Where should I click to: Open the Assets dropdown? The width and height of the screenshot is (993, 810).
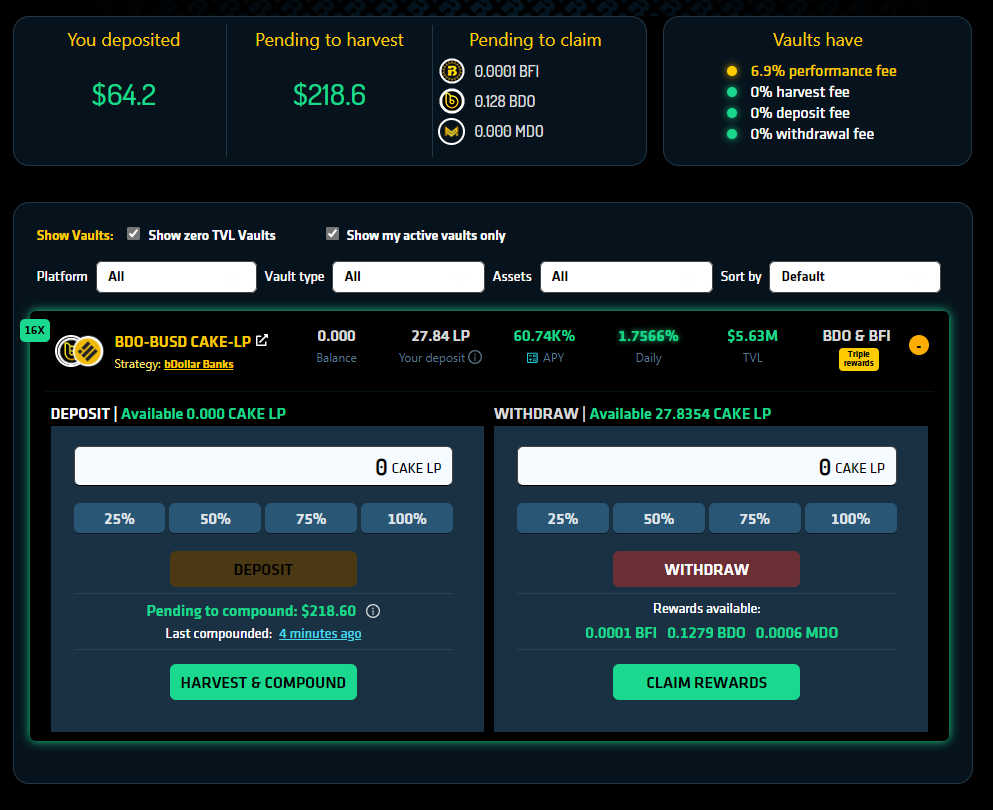[x=626, y=277]
